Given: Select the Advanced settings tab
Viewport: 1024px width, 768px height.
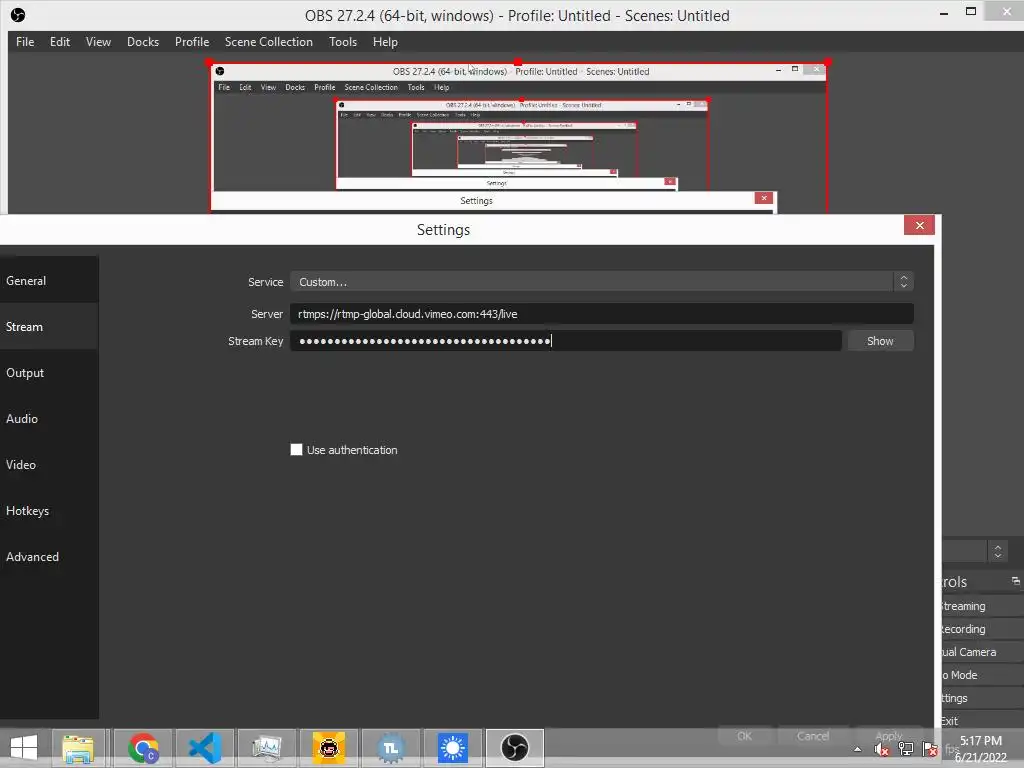Looking at the screenshot, I should click(49, 557).
